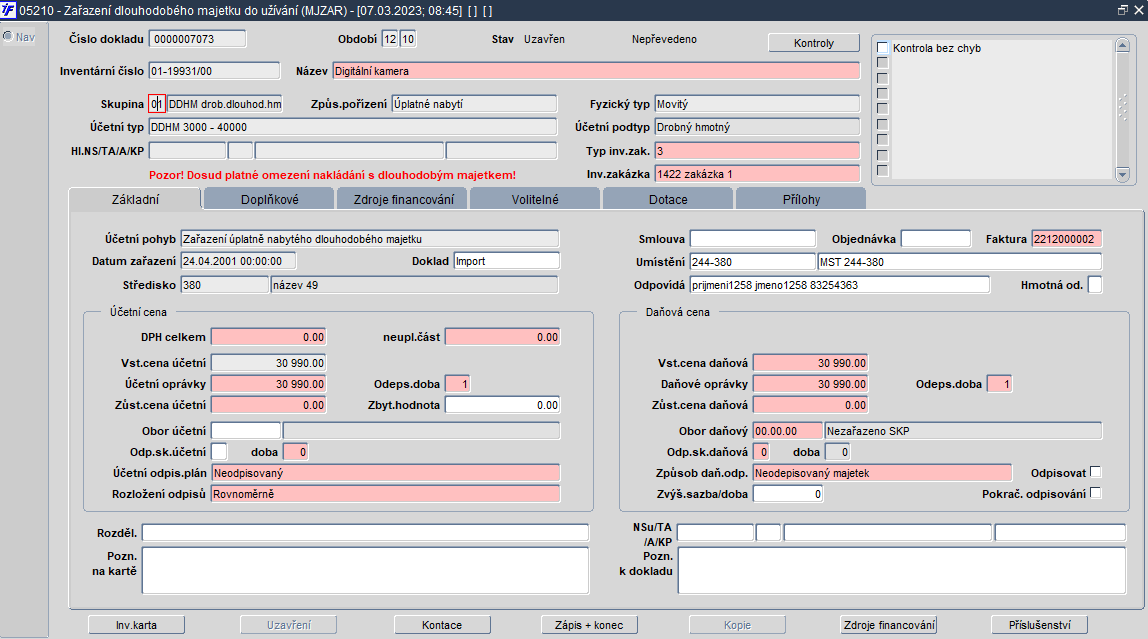Image resolution: width=1148 pixels, height=639 pixels.
Task: Click the Kontace button
Action: pyautogui.click(x=442, y=625)
